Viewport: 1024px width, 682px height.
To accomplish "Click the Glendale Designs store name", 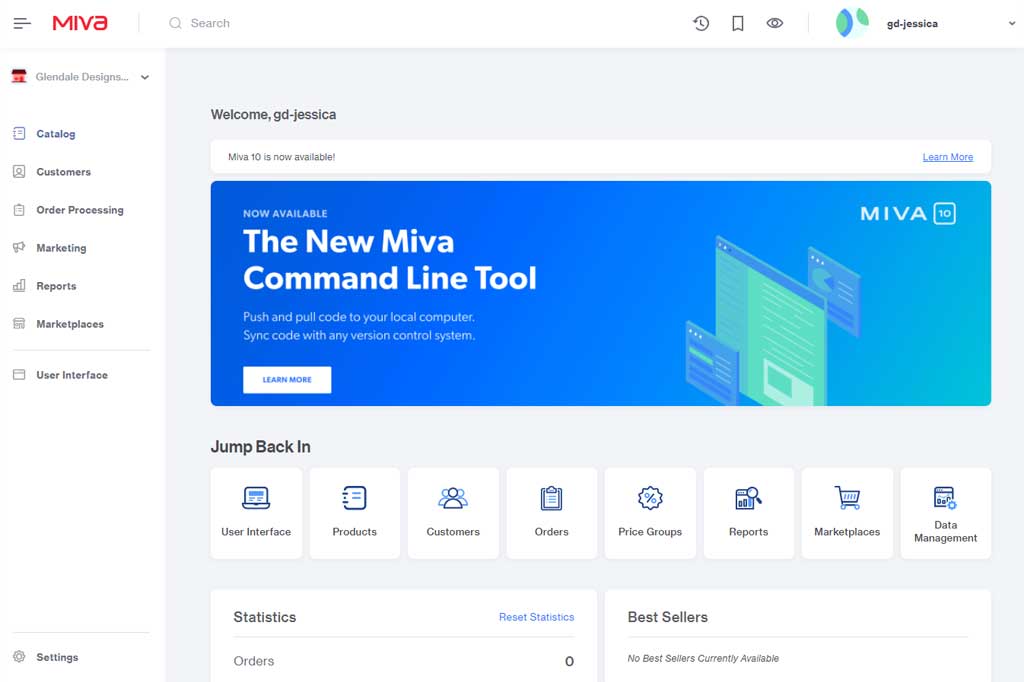I will point(82,77).
